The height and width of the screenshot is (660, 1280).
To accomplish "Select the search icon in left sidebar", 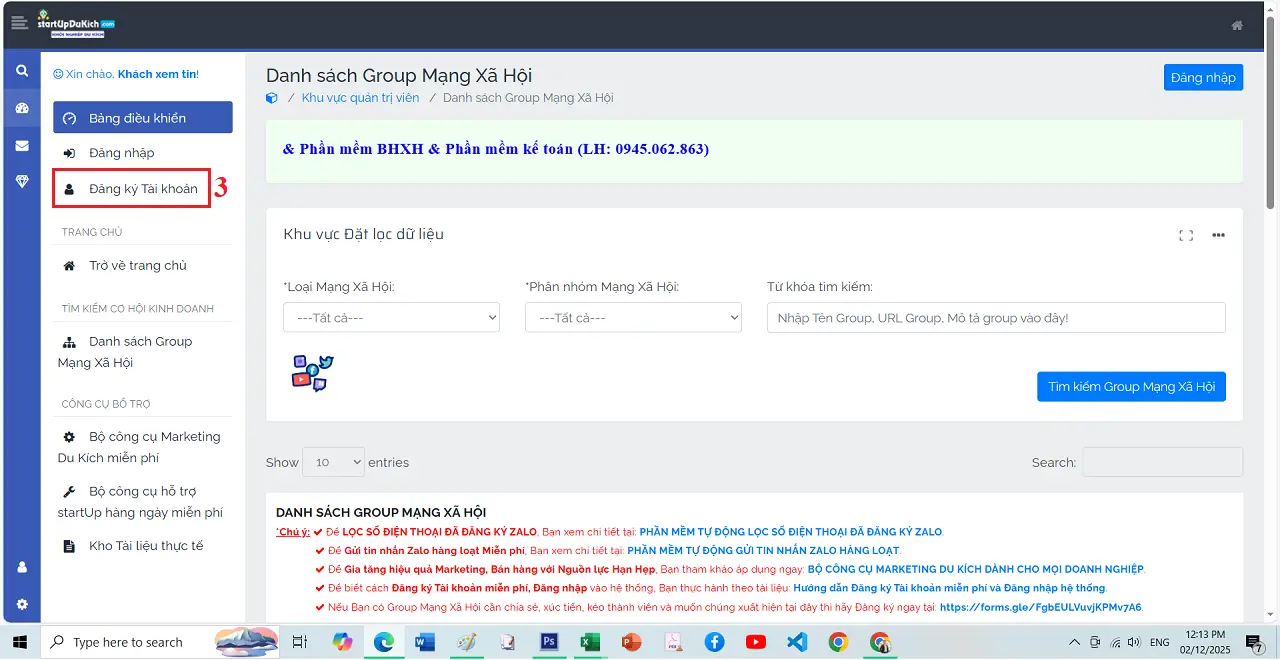I will [x=21, y=71].
